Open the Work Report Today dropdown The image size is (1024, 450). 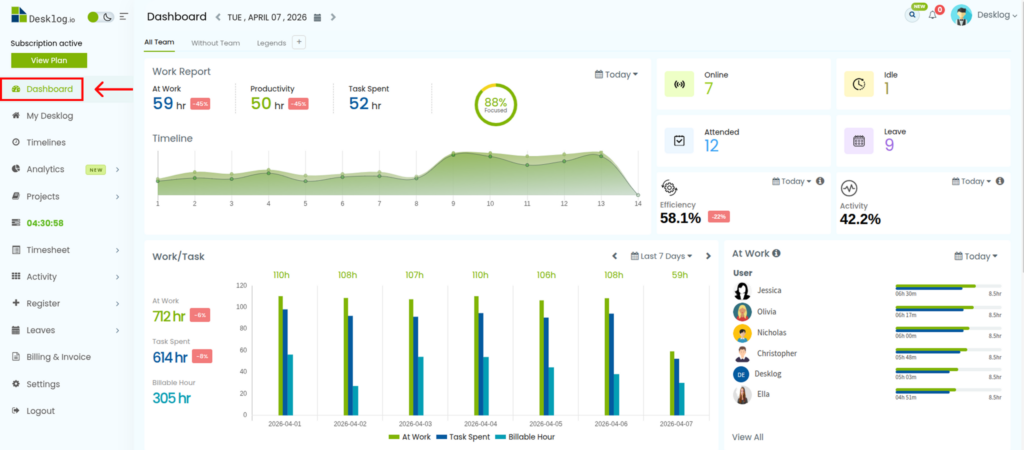(616, 74)
